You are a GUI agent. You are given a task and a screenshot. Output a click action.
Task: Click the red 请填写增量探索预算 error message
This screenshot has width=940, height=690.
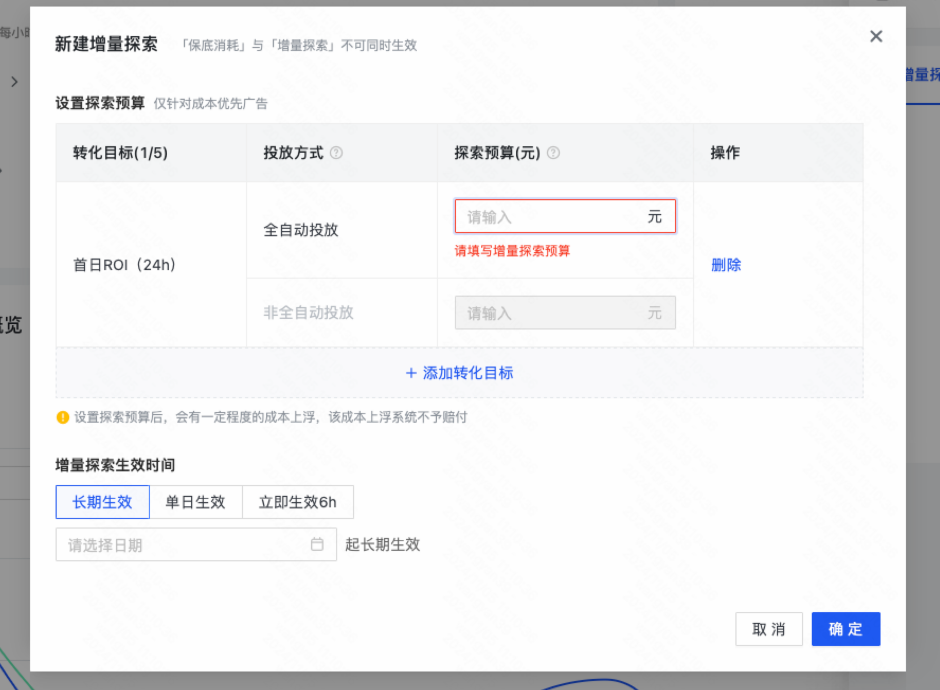pos(512,251)
